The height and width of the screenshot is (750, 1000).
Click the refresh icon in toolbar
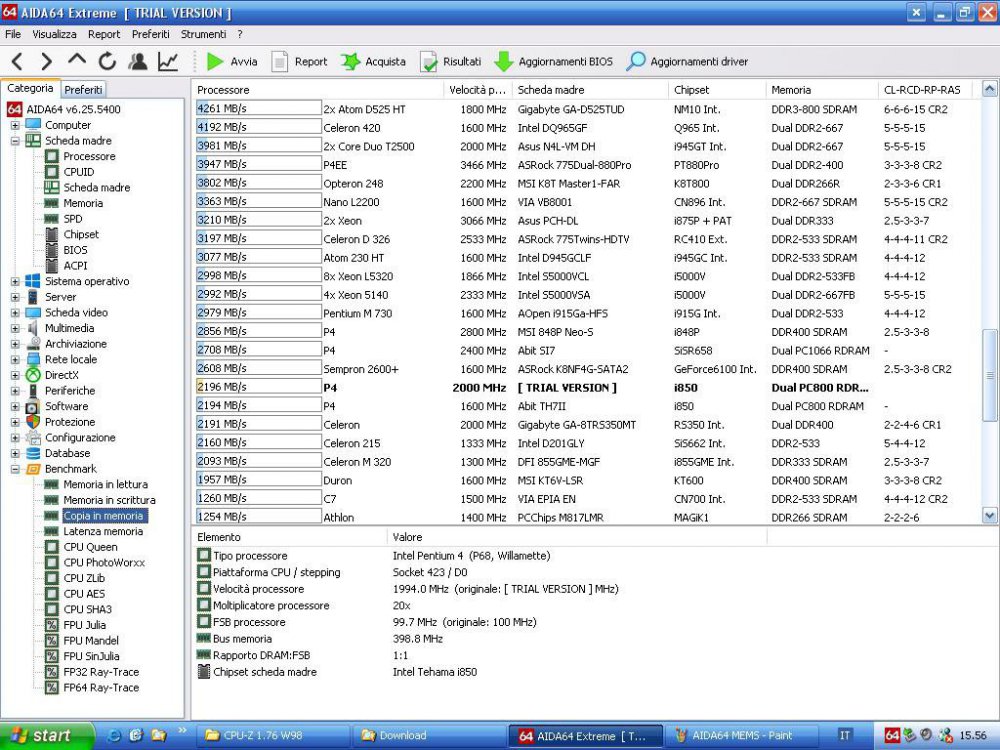tap(107, 61)
